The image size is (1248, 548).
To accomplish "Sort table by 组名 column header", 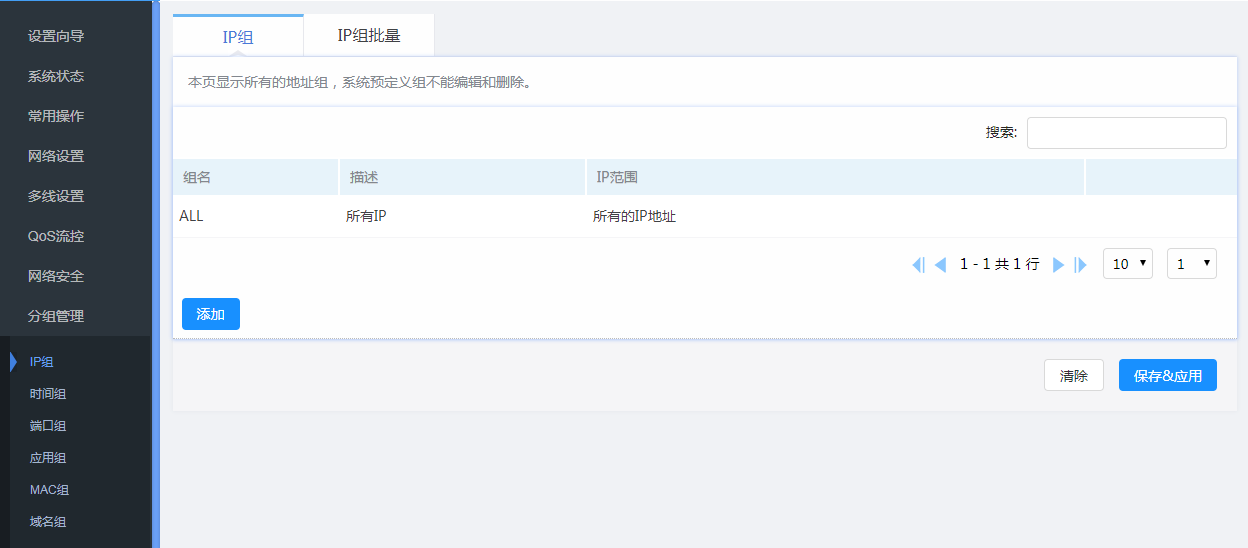I will [x=198, y=177].
